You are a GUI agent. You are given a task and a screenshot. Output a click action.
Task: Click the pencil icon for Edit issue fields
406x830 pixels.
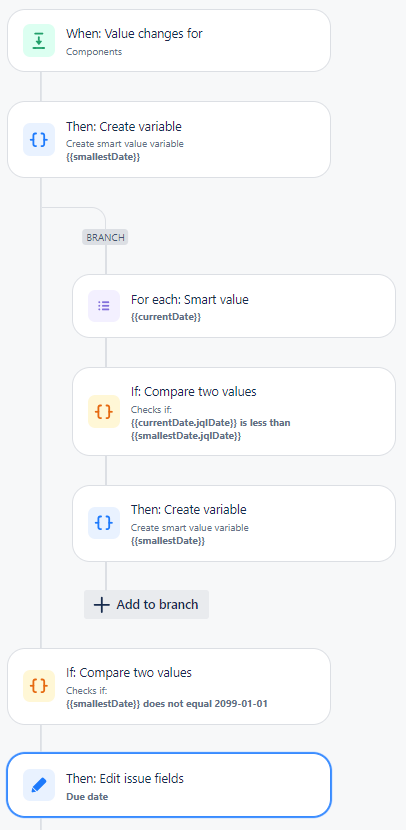coord(39,785)
